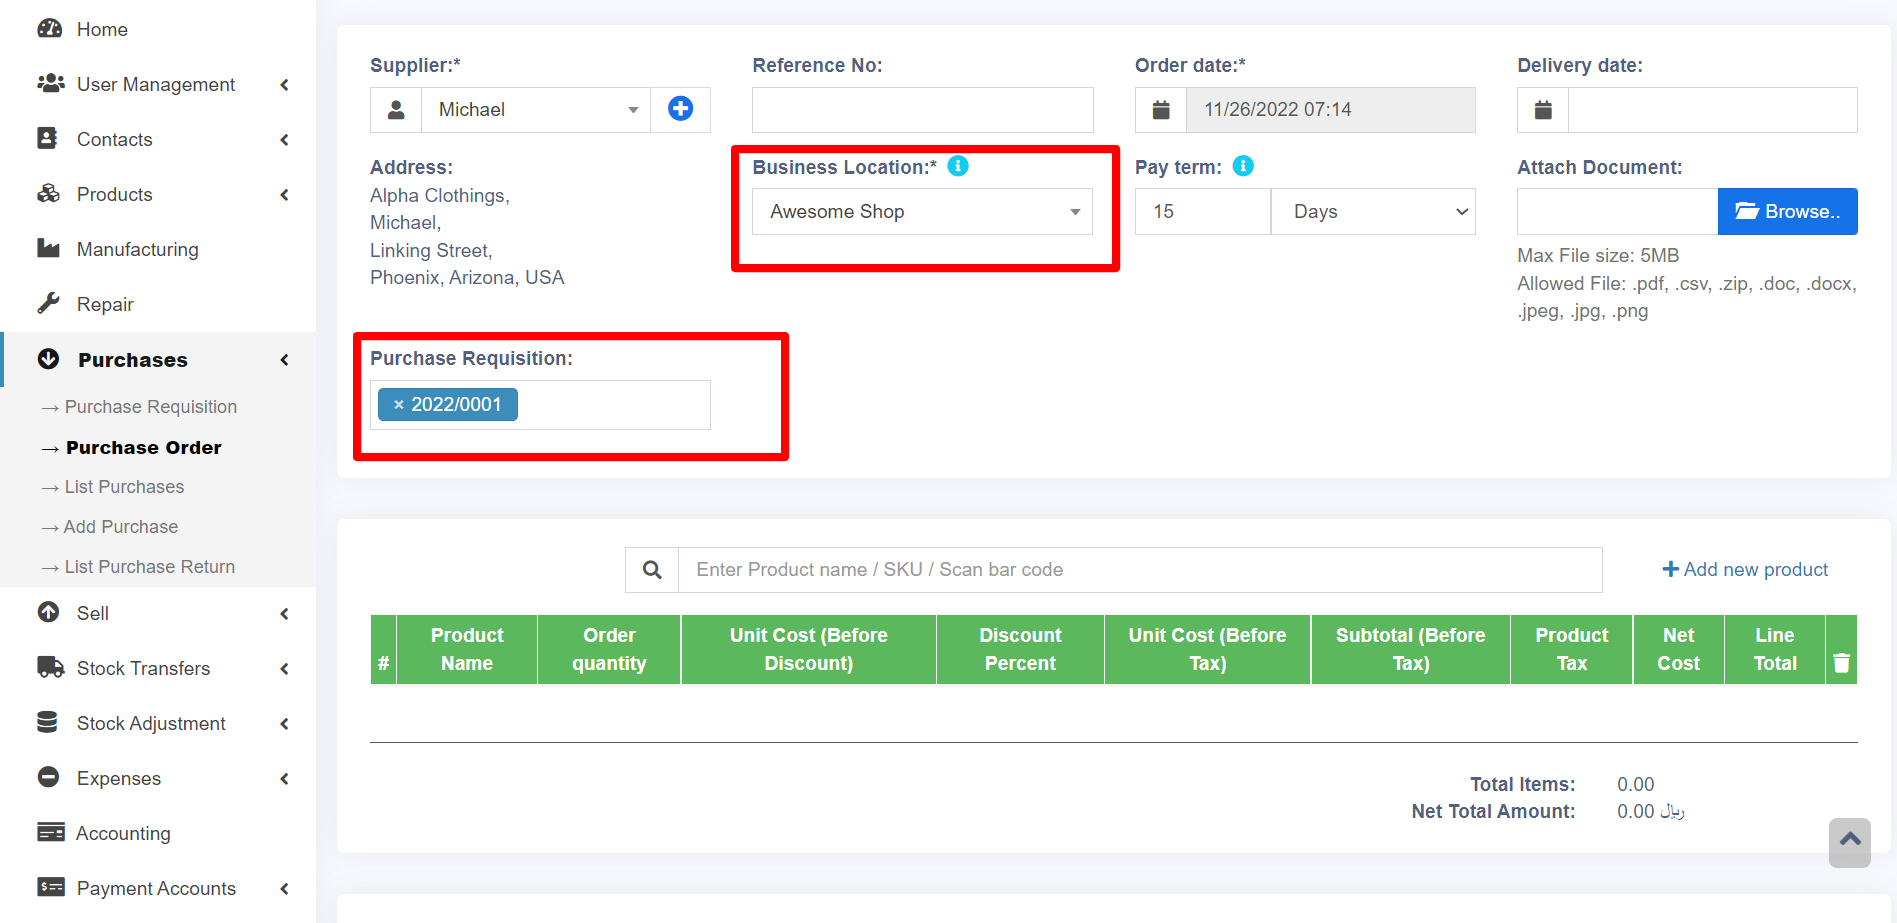Go to Add Purchase in the sidebar
This screenshot has height=923, width=1897.
120,527
